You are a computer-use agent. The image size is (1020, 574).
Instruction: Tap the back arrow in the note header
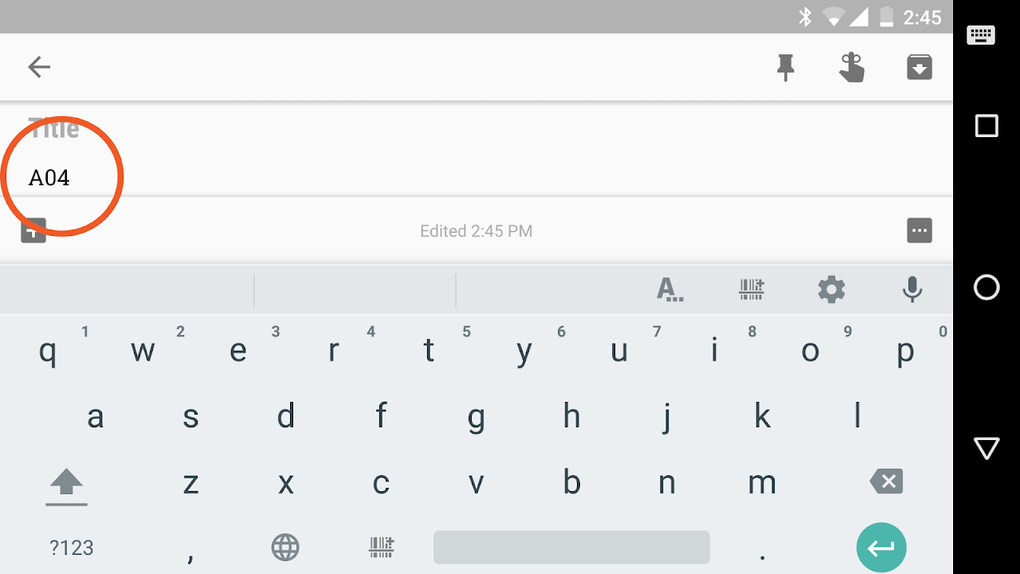39,67
